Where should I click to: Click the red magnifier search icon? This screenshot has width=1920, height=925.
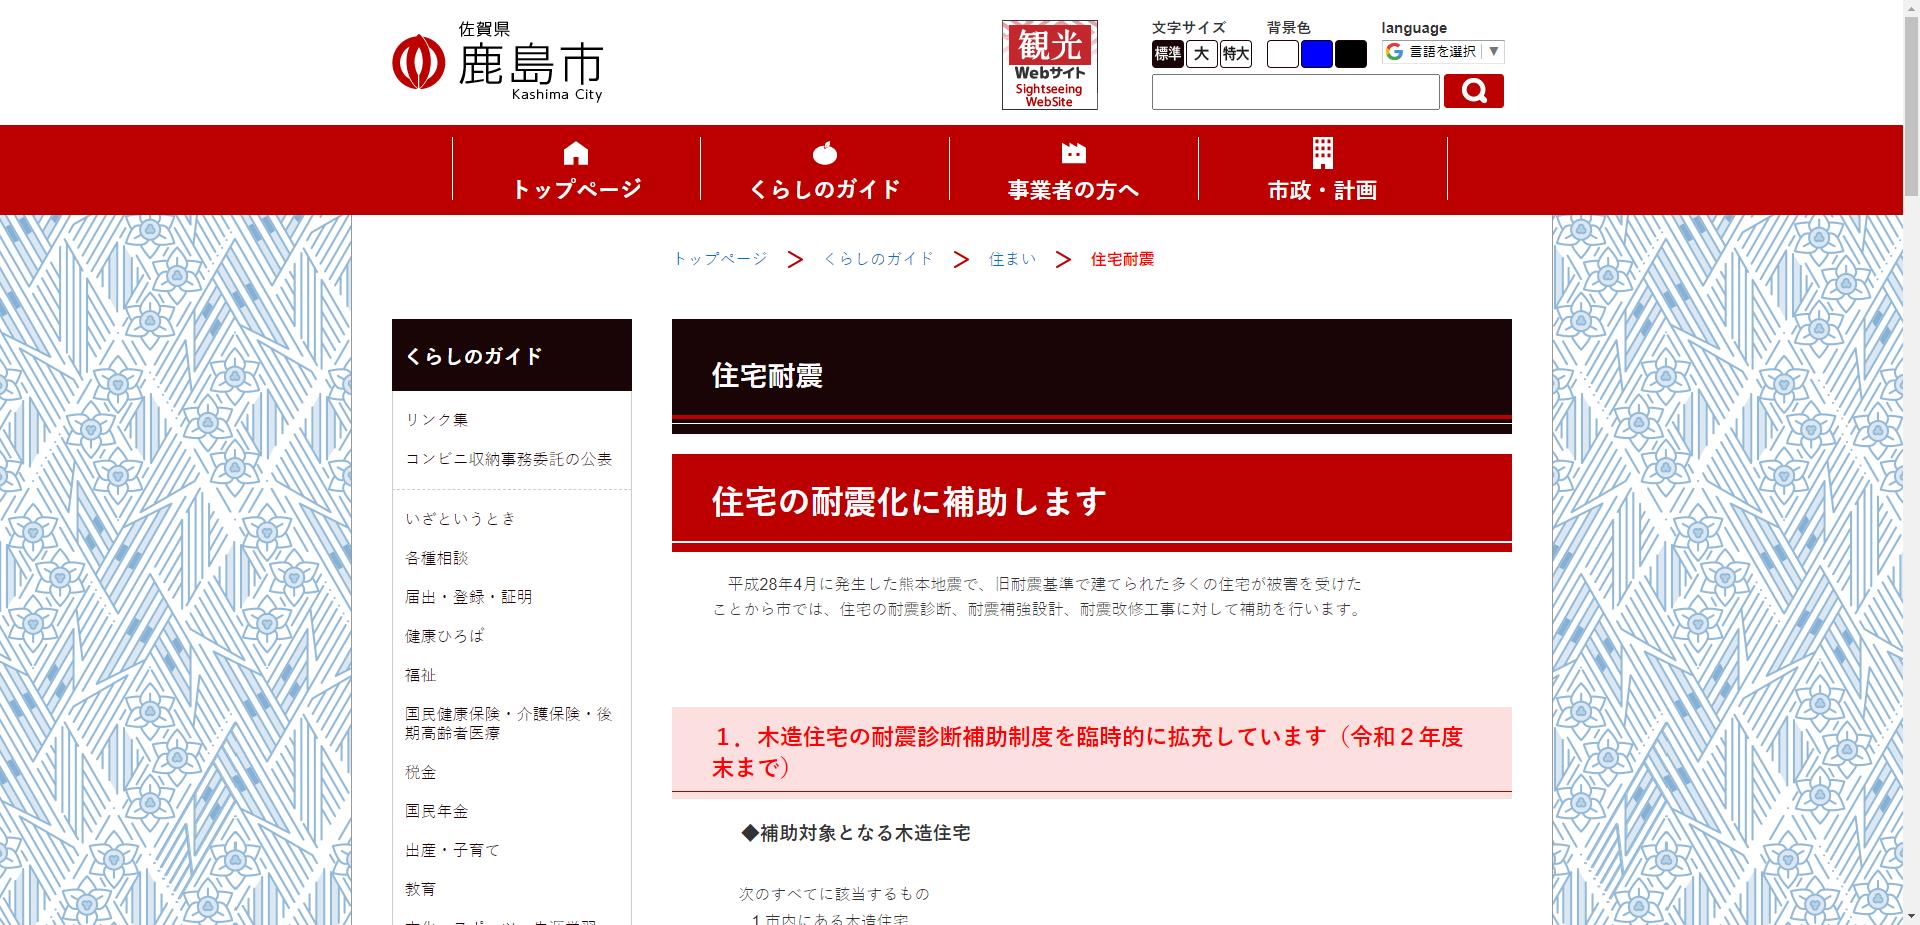point(1473,91)
